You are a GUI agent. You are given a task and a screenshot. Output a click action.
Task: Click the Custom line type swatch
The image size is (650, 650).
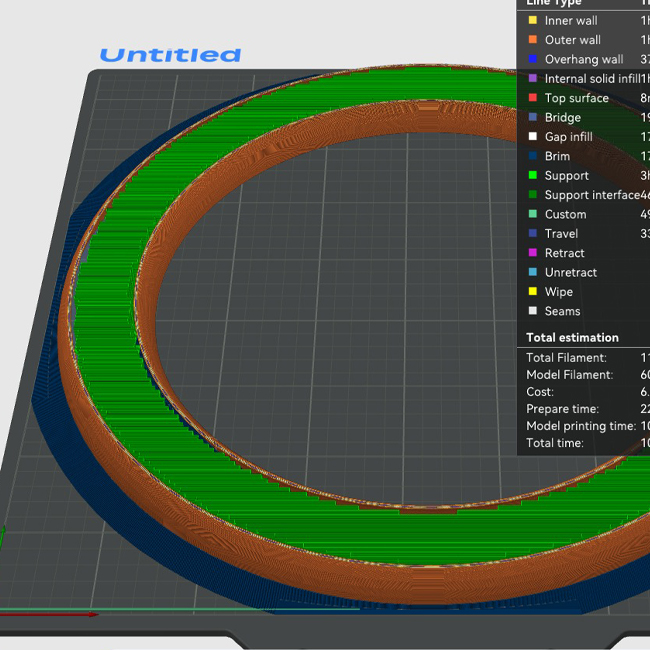pyautogui.click(x=532, y=214)
